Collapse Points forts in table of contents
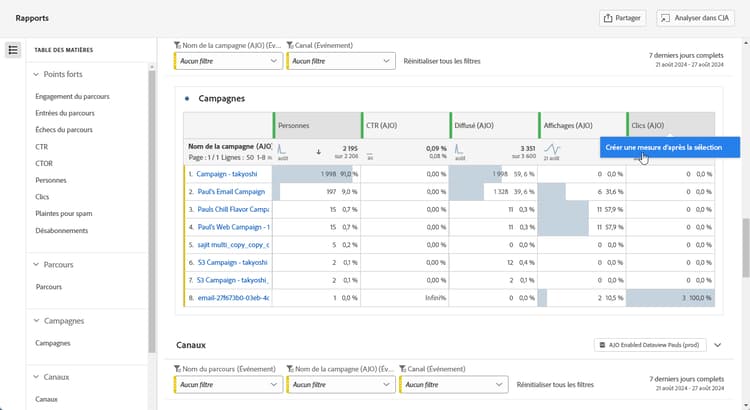This screenshot has width=750, height=410. (x=37, y=74)
